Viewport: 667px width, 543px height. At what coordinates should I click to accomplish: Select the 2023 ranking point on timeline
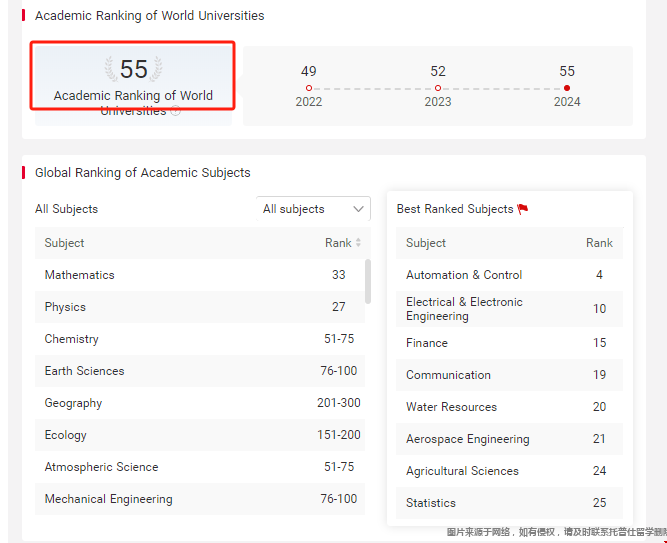coord(438,88)
